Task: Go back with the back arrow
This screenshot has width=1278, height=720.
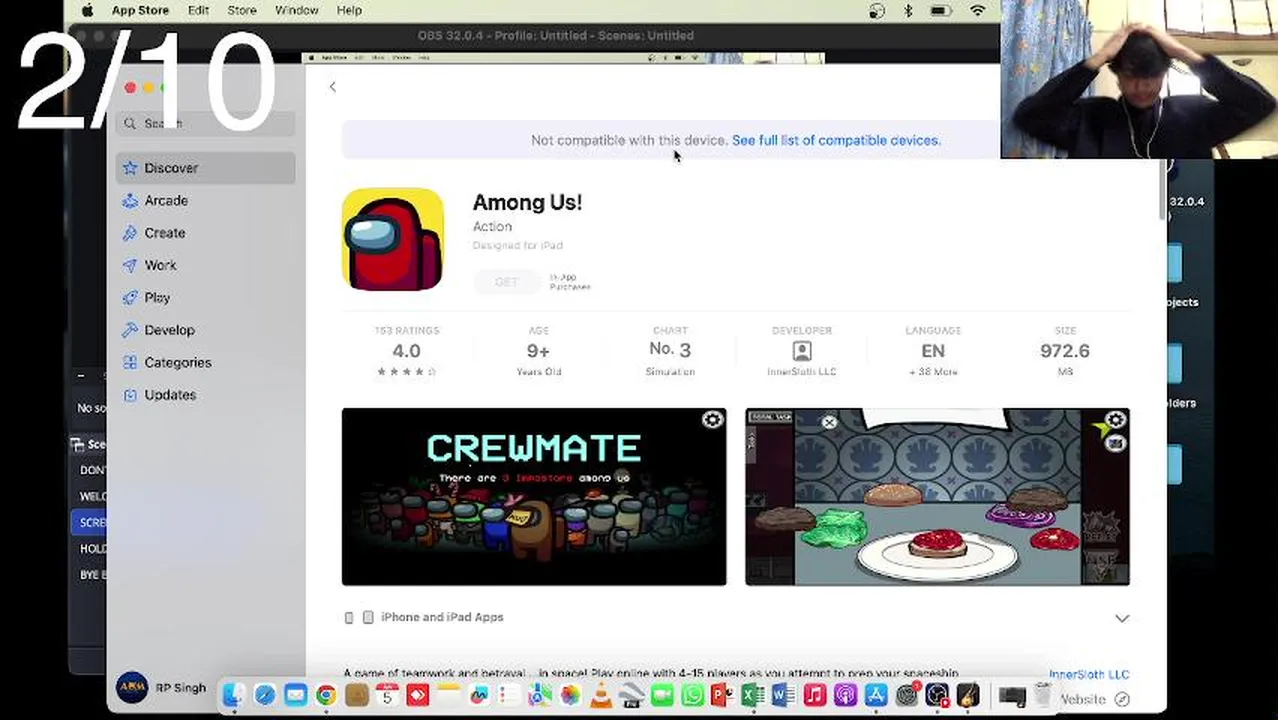Action: 332,87
